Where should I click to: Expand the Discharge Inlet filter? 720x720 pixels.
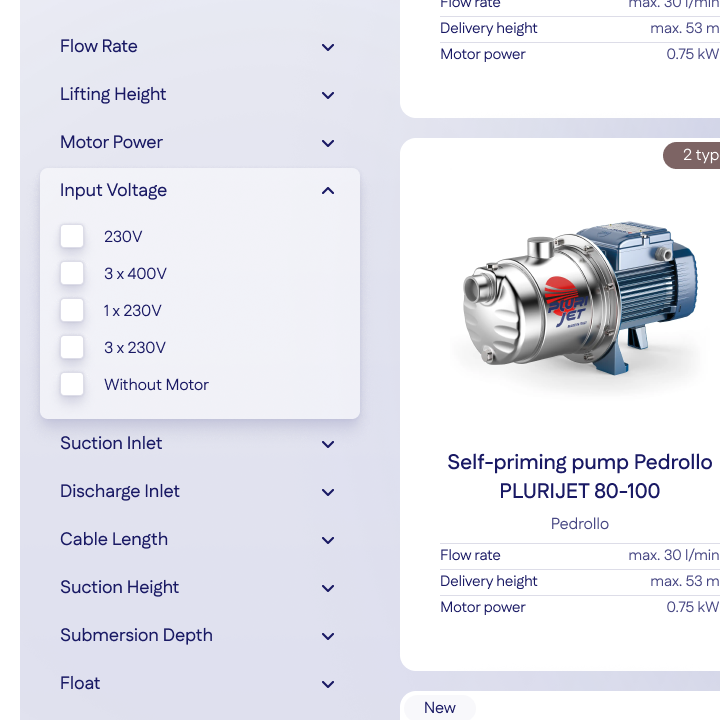(197, 491)
